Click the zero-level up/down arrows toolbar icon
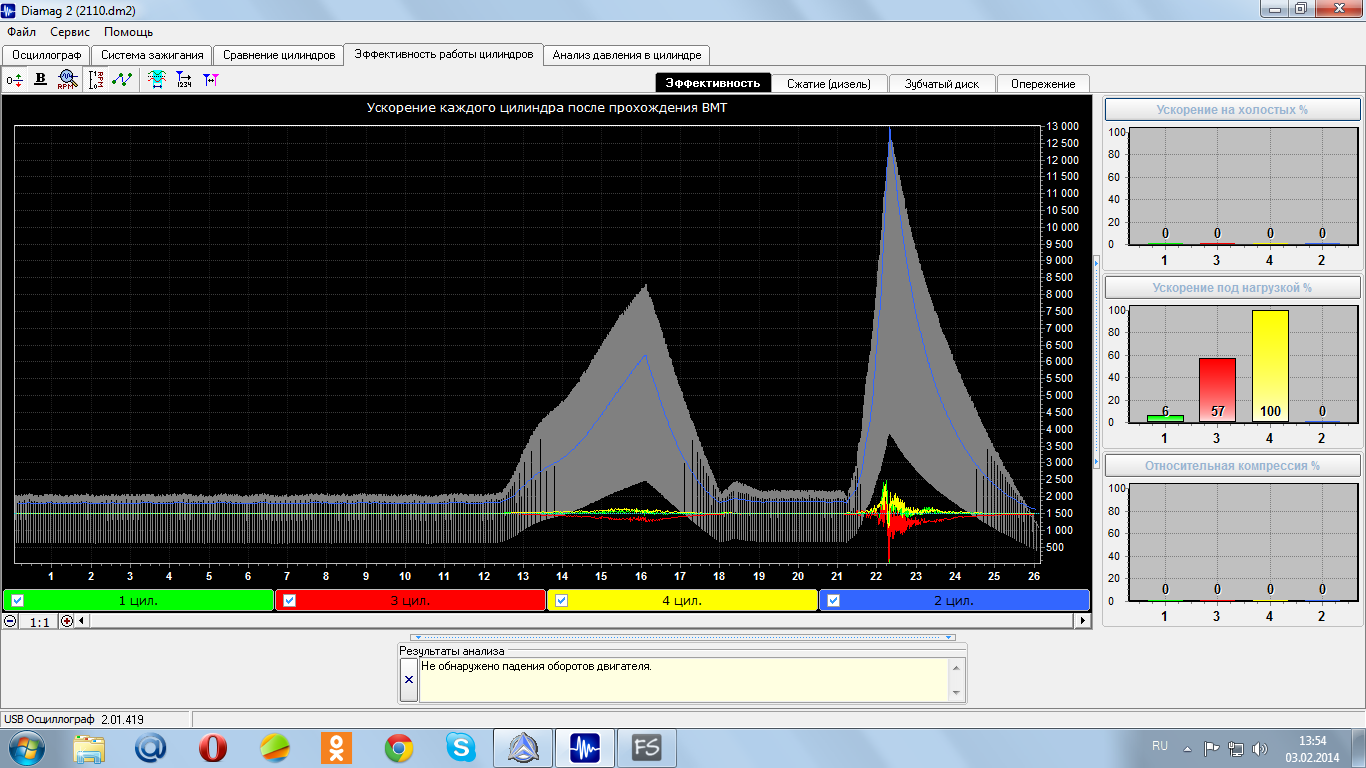The width and height of the screenshot is (1366, 768). click(x=14, y=80)
